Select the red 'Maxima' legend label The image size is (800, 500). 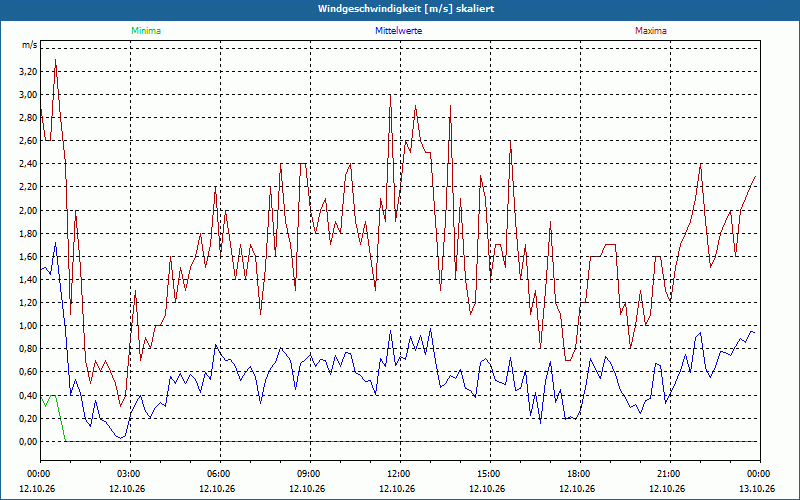pos(651,31)
